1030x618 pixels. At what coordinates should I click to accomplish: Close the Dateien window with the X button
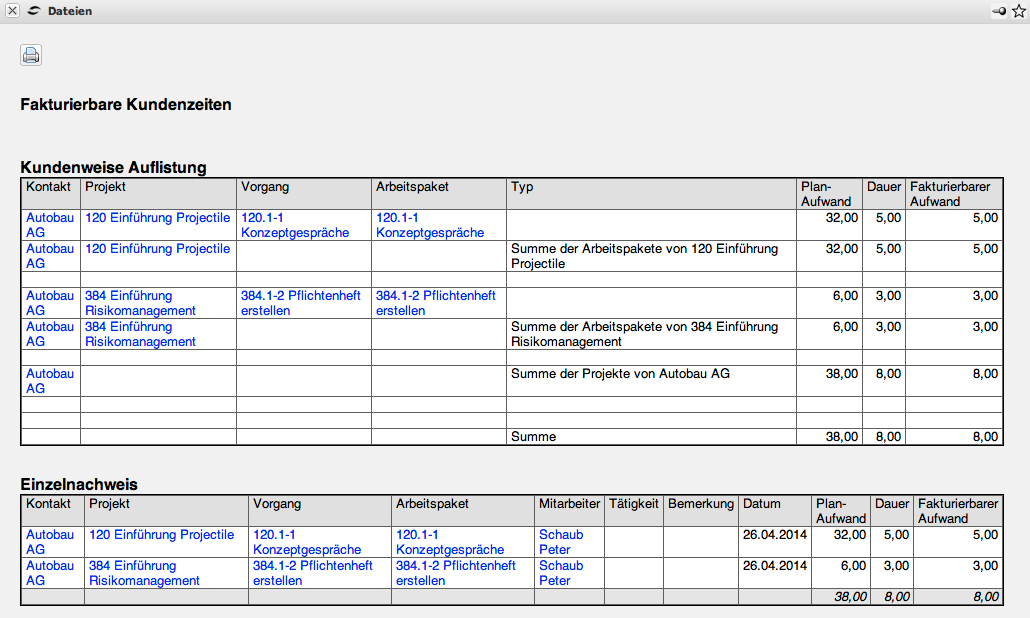click(x=12, y=10)
